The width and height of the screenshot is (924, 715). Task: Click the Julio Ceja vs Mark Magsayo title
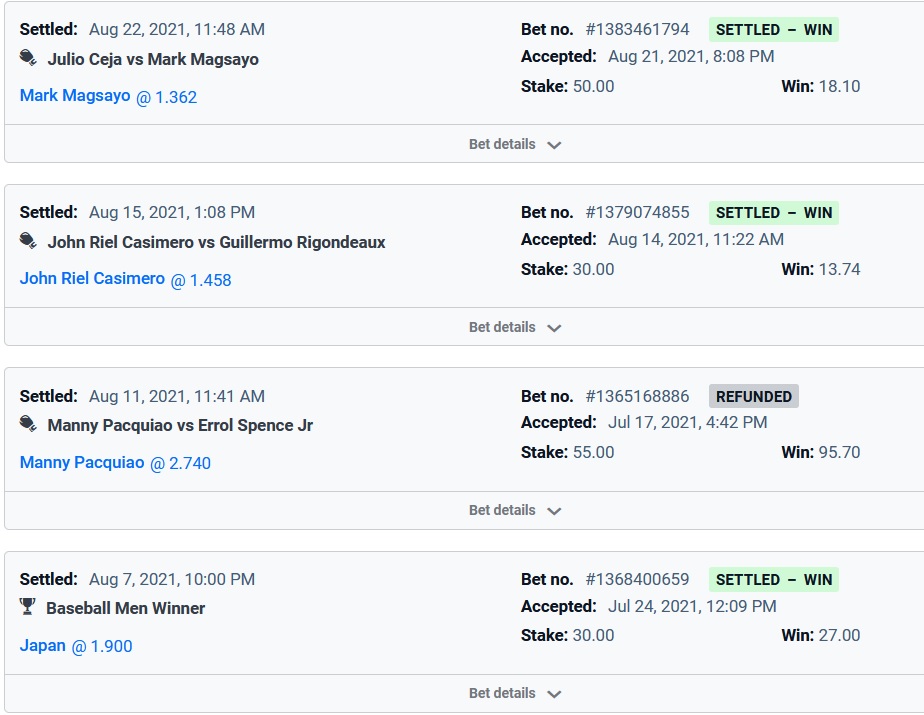click(153, 59)
